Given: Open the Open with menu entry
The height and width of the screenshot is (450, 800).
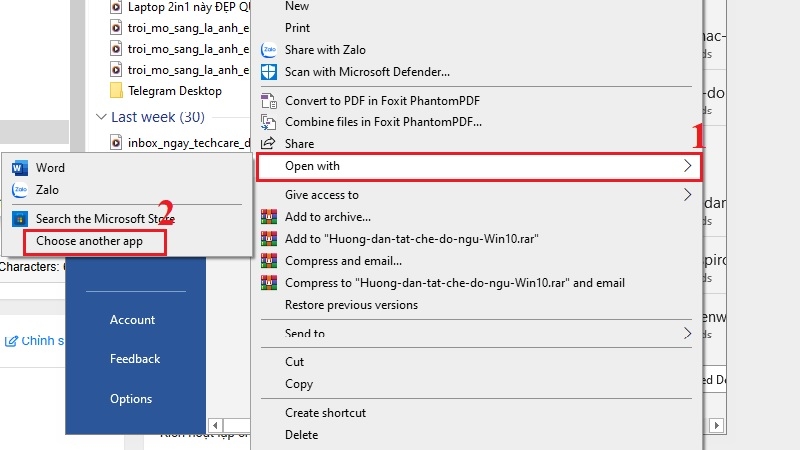Looking at the screenshot, I should coord(480,166).
